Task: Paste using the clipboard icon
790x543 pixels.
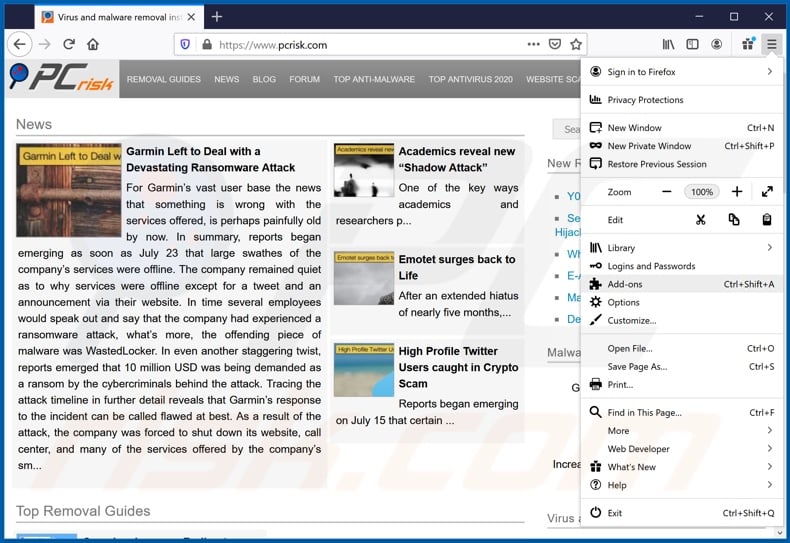Action: [767, 220]
